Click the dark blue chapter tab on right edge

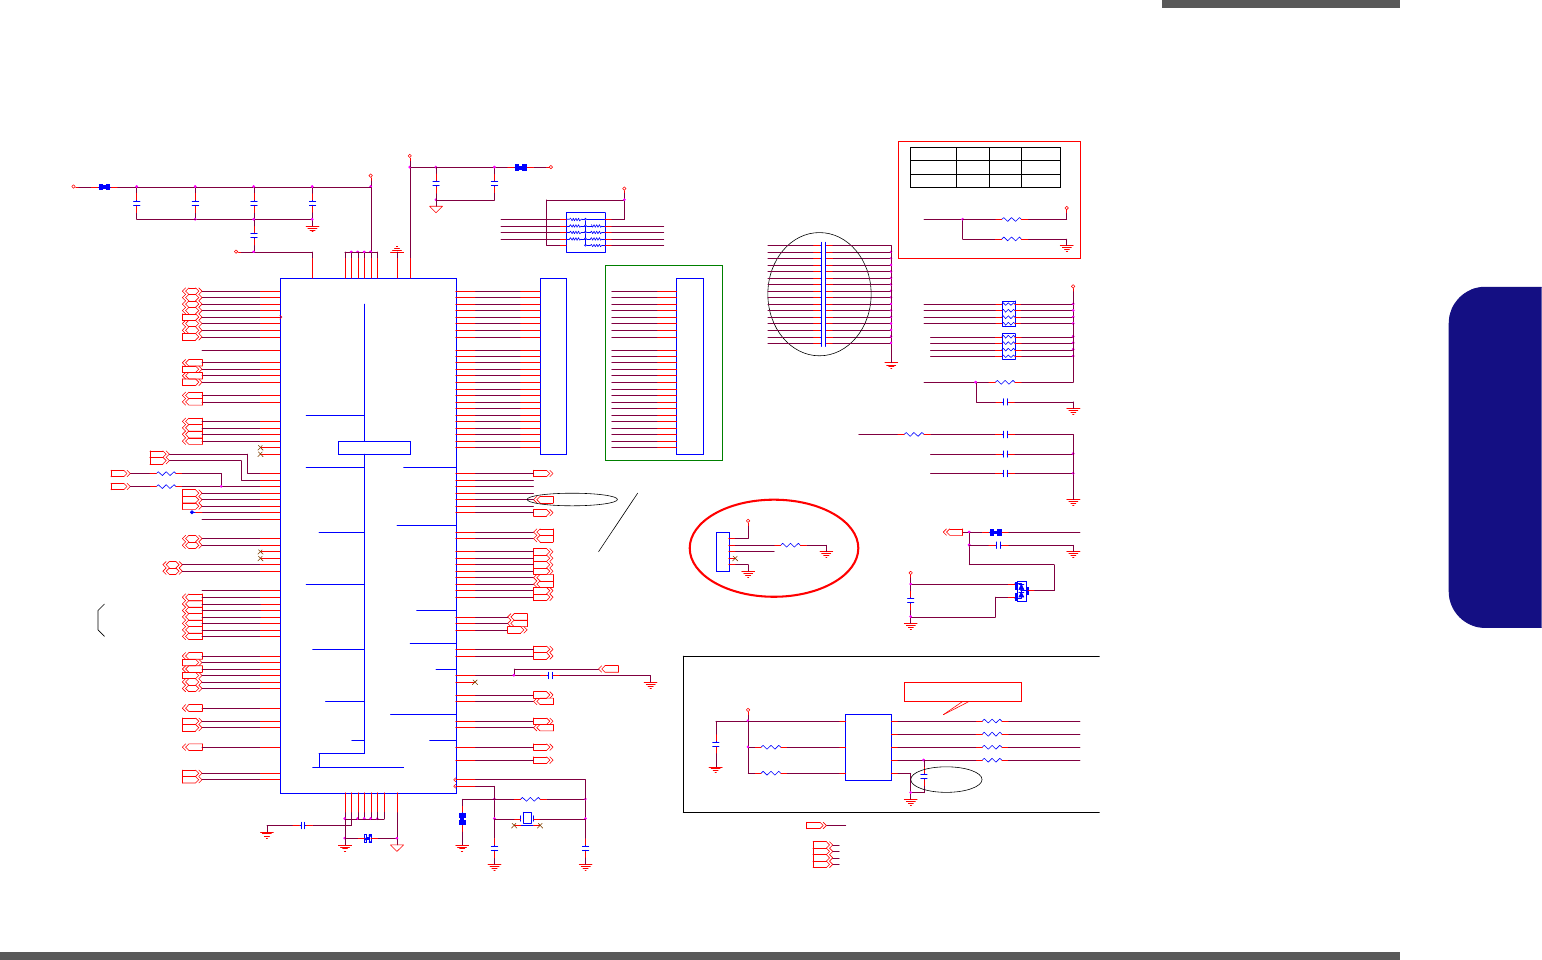coord(1495,458)
